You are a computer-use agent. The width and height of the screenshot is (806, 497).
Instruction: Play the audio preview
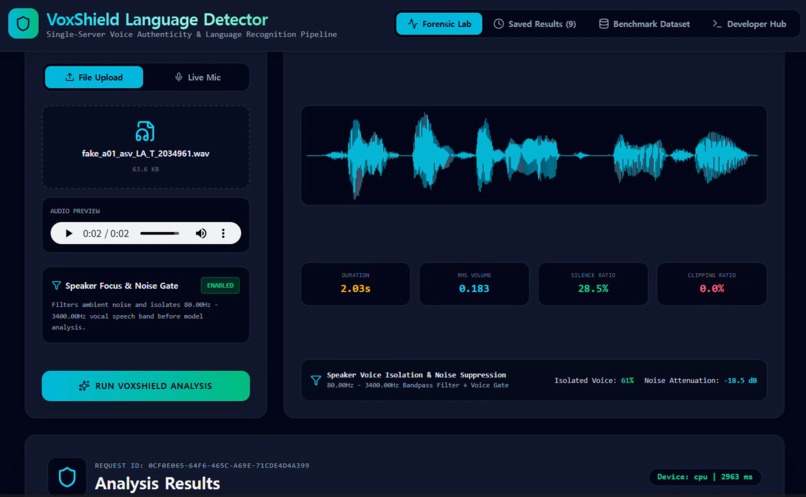pos(68,233)
